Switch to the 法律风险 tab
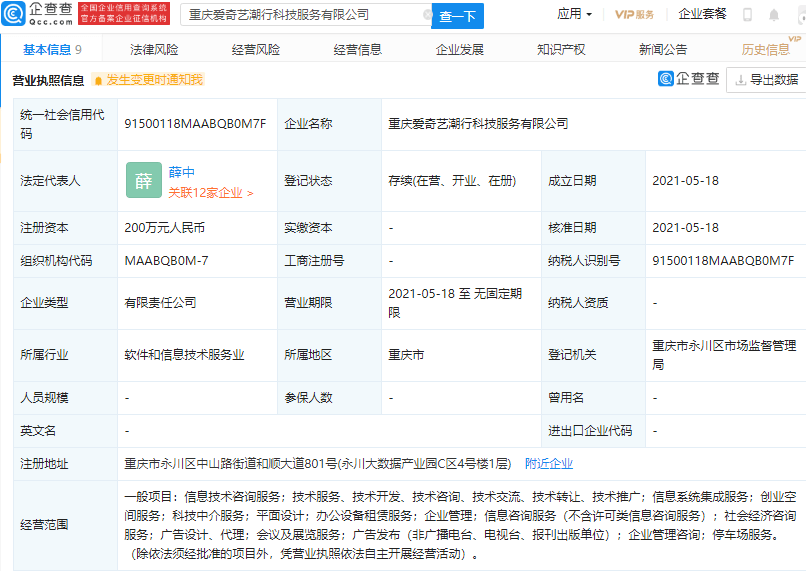Screen dimensions: 806x571 (x=154, y=49)
